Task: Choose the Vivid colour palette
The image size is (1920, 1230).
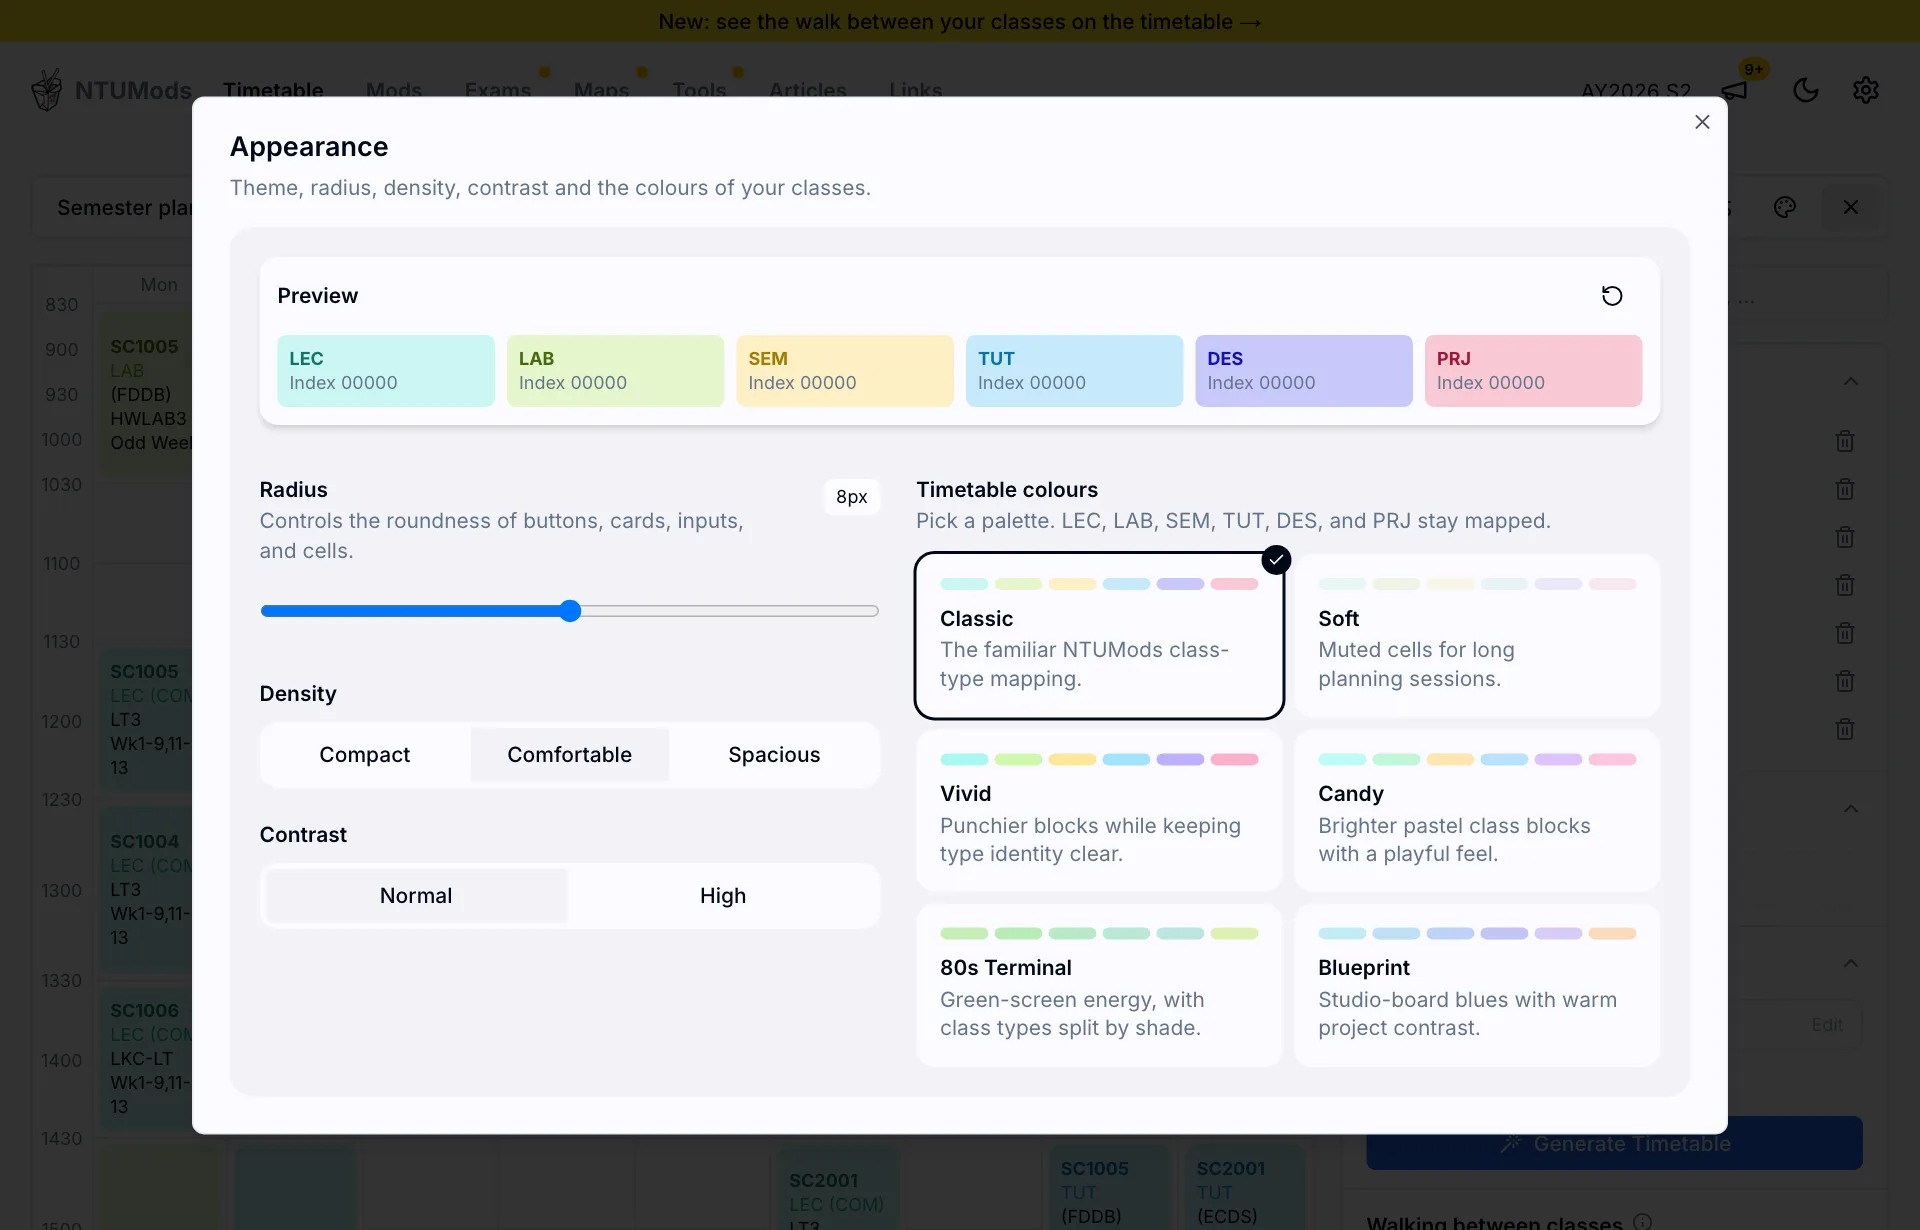Action: [1099, 810]
